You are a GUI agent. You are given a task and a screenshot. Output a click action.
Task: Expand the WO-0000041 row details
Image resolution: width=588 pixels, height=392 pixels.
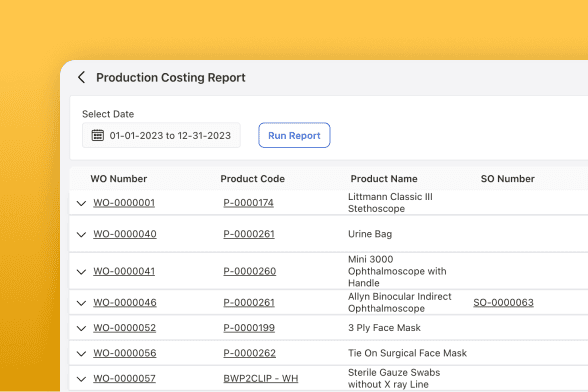(81, 272)
